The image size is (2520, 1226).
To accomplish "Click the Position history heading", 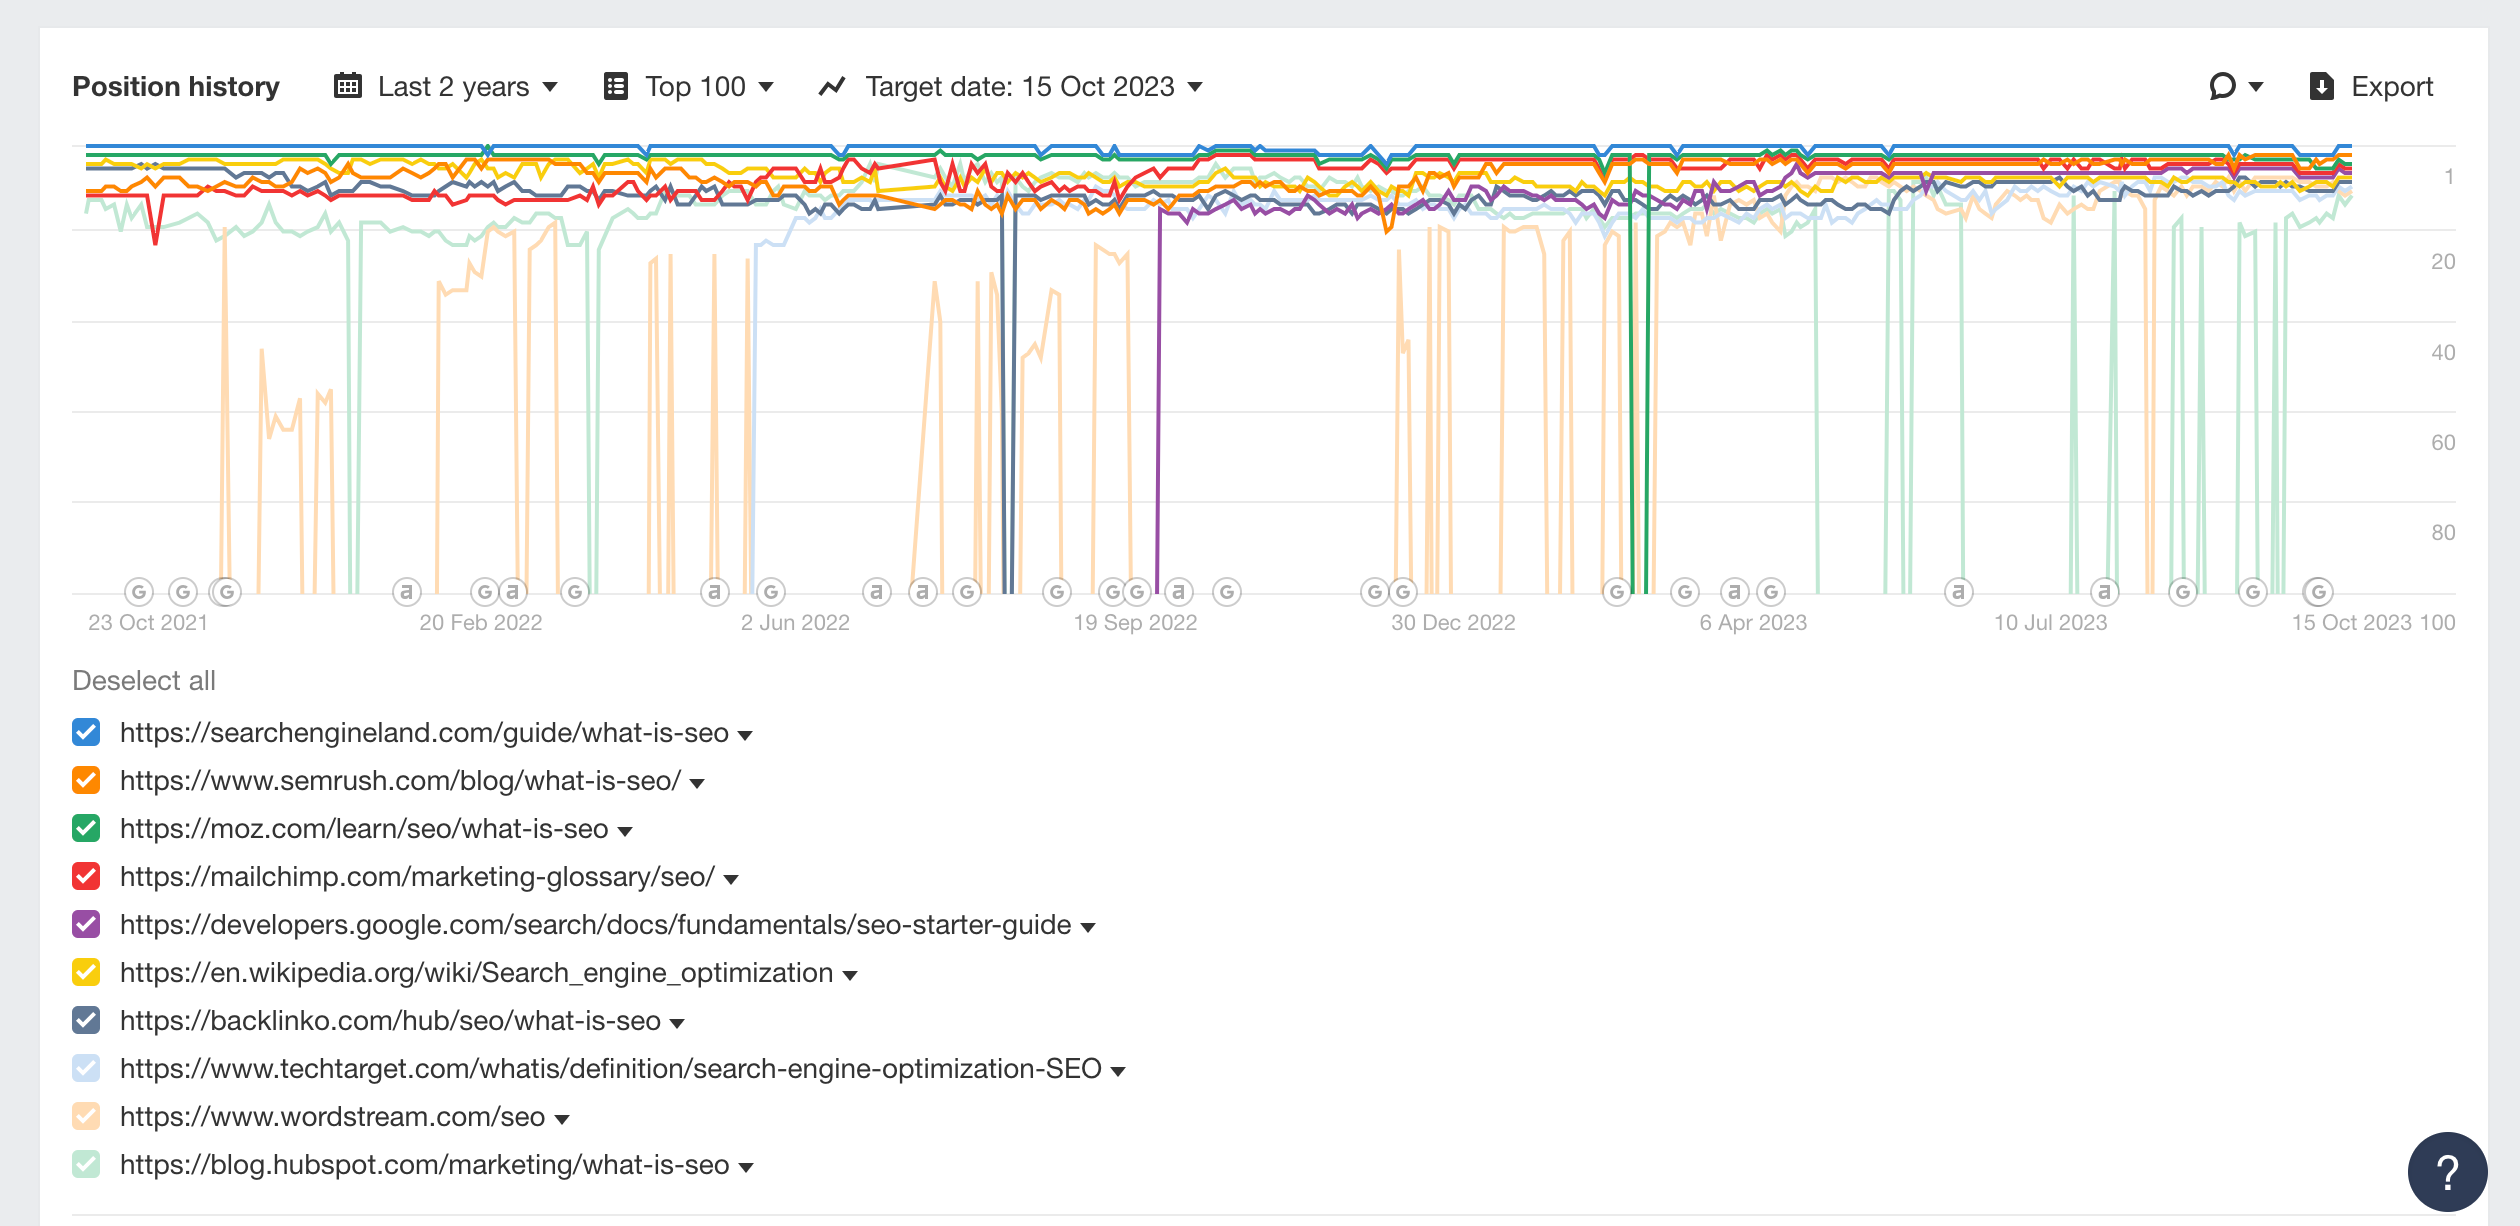I will (176, 87).
